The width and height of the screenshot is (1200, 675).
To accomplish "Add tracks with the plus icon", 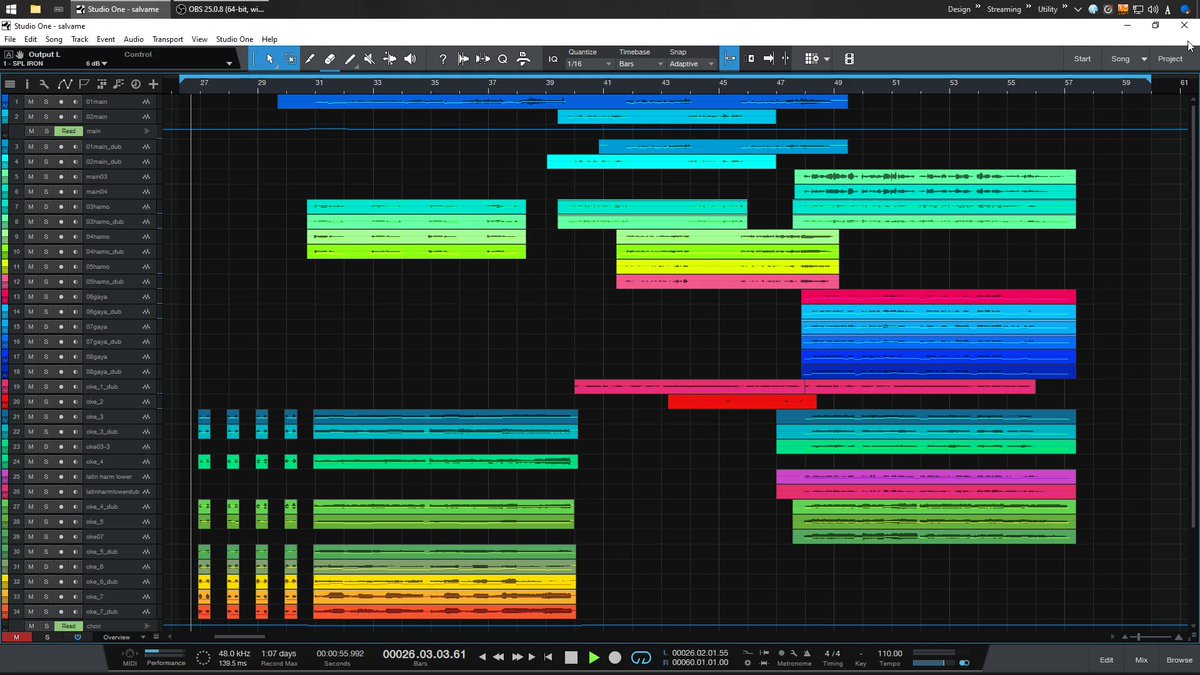I will (153, 84).
